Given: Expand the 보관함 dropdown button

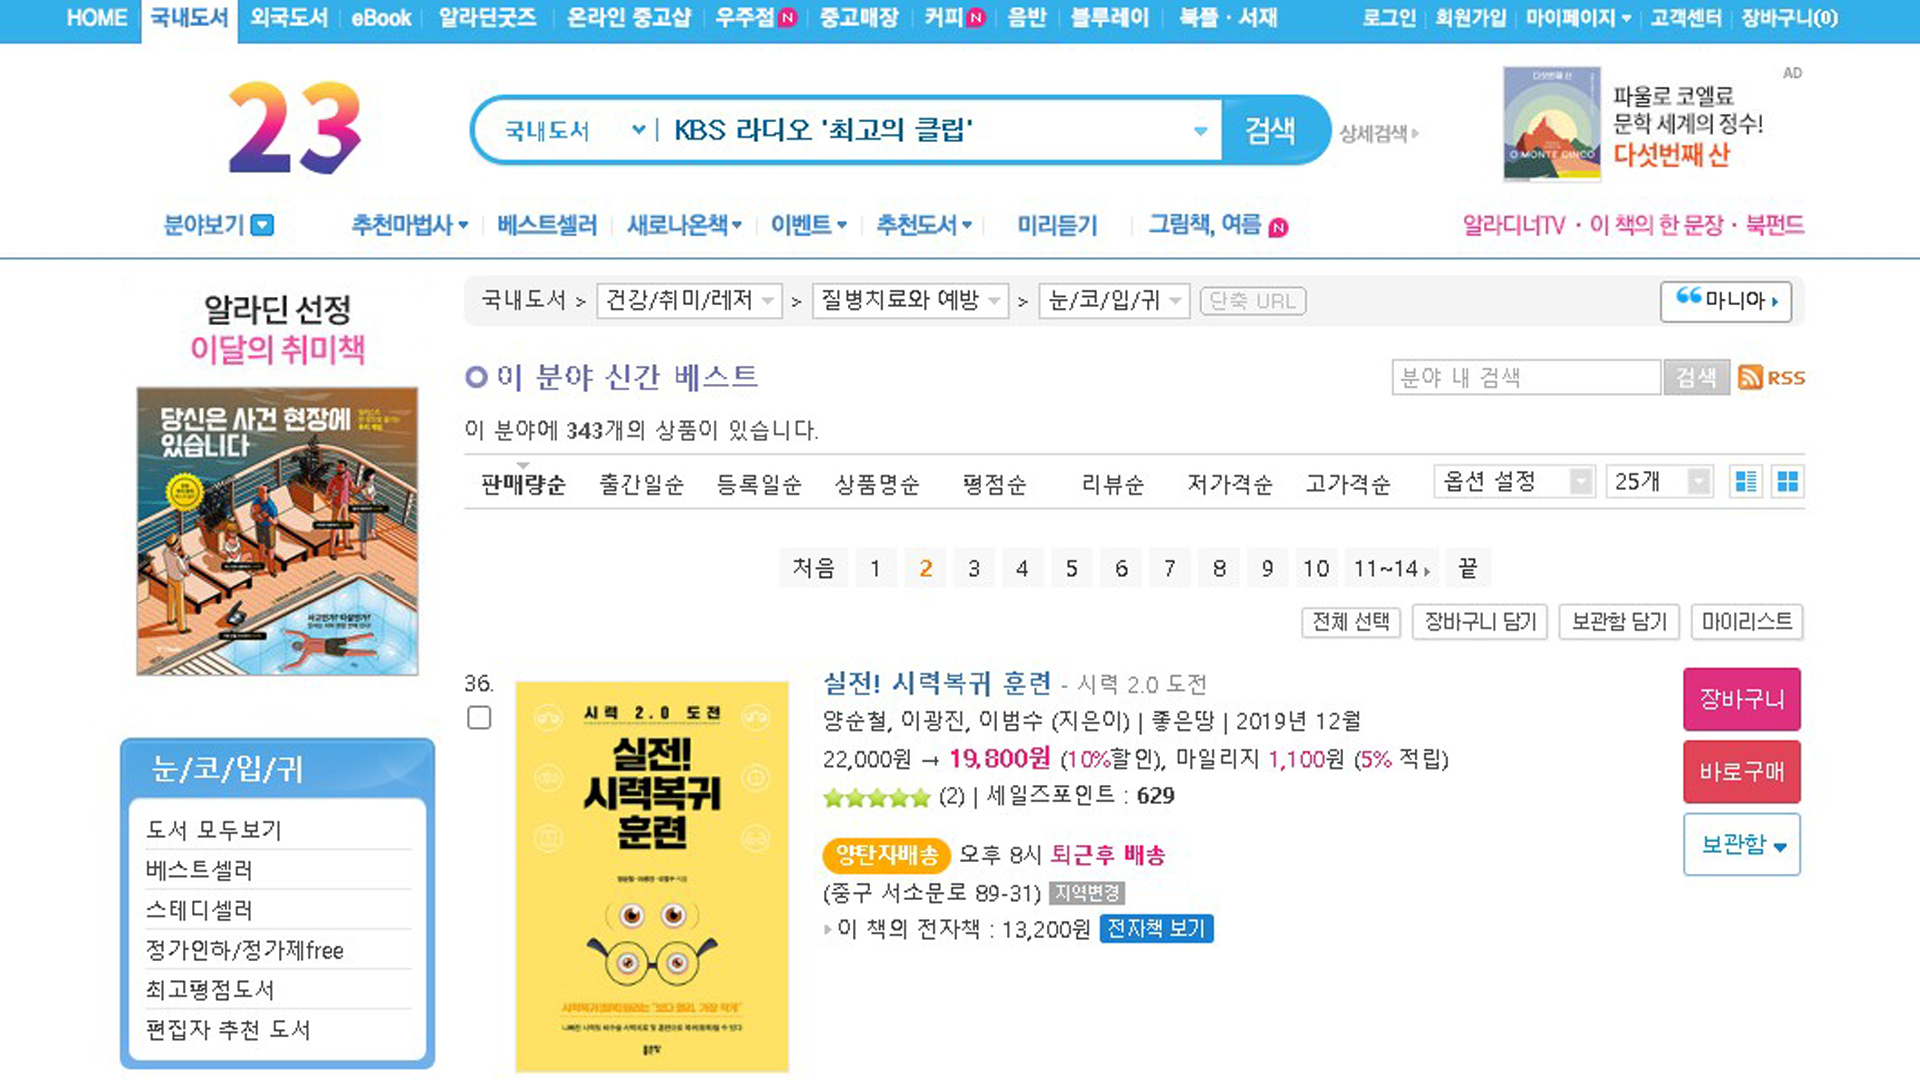Looking at the screenshot, I should [x=1742, y=845].
